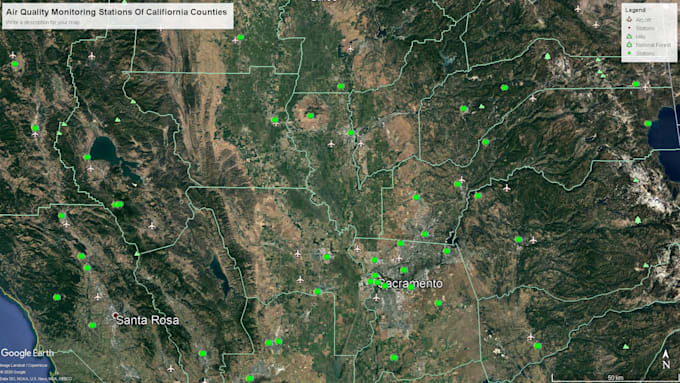
Task: Select the red Stations symbol in the legend
Action: tap(629, 28)
